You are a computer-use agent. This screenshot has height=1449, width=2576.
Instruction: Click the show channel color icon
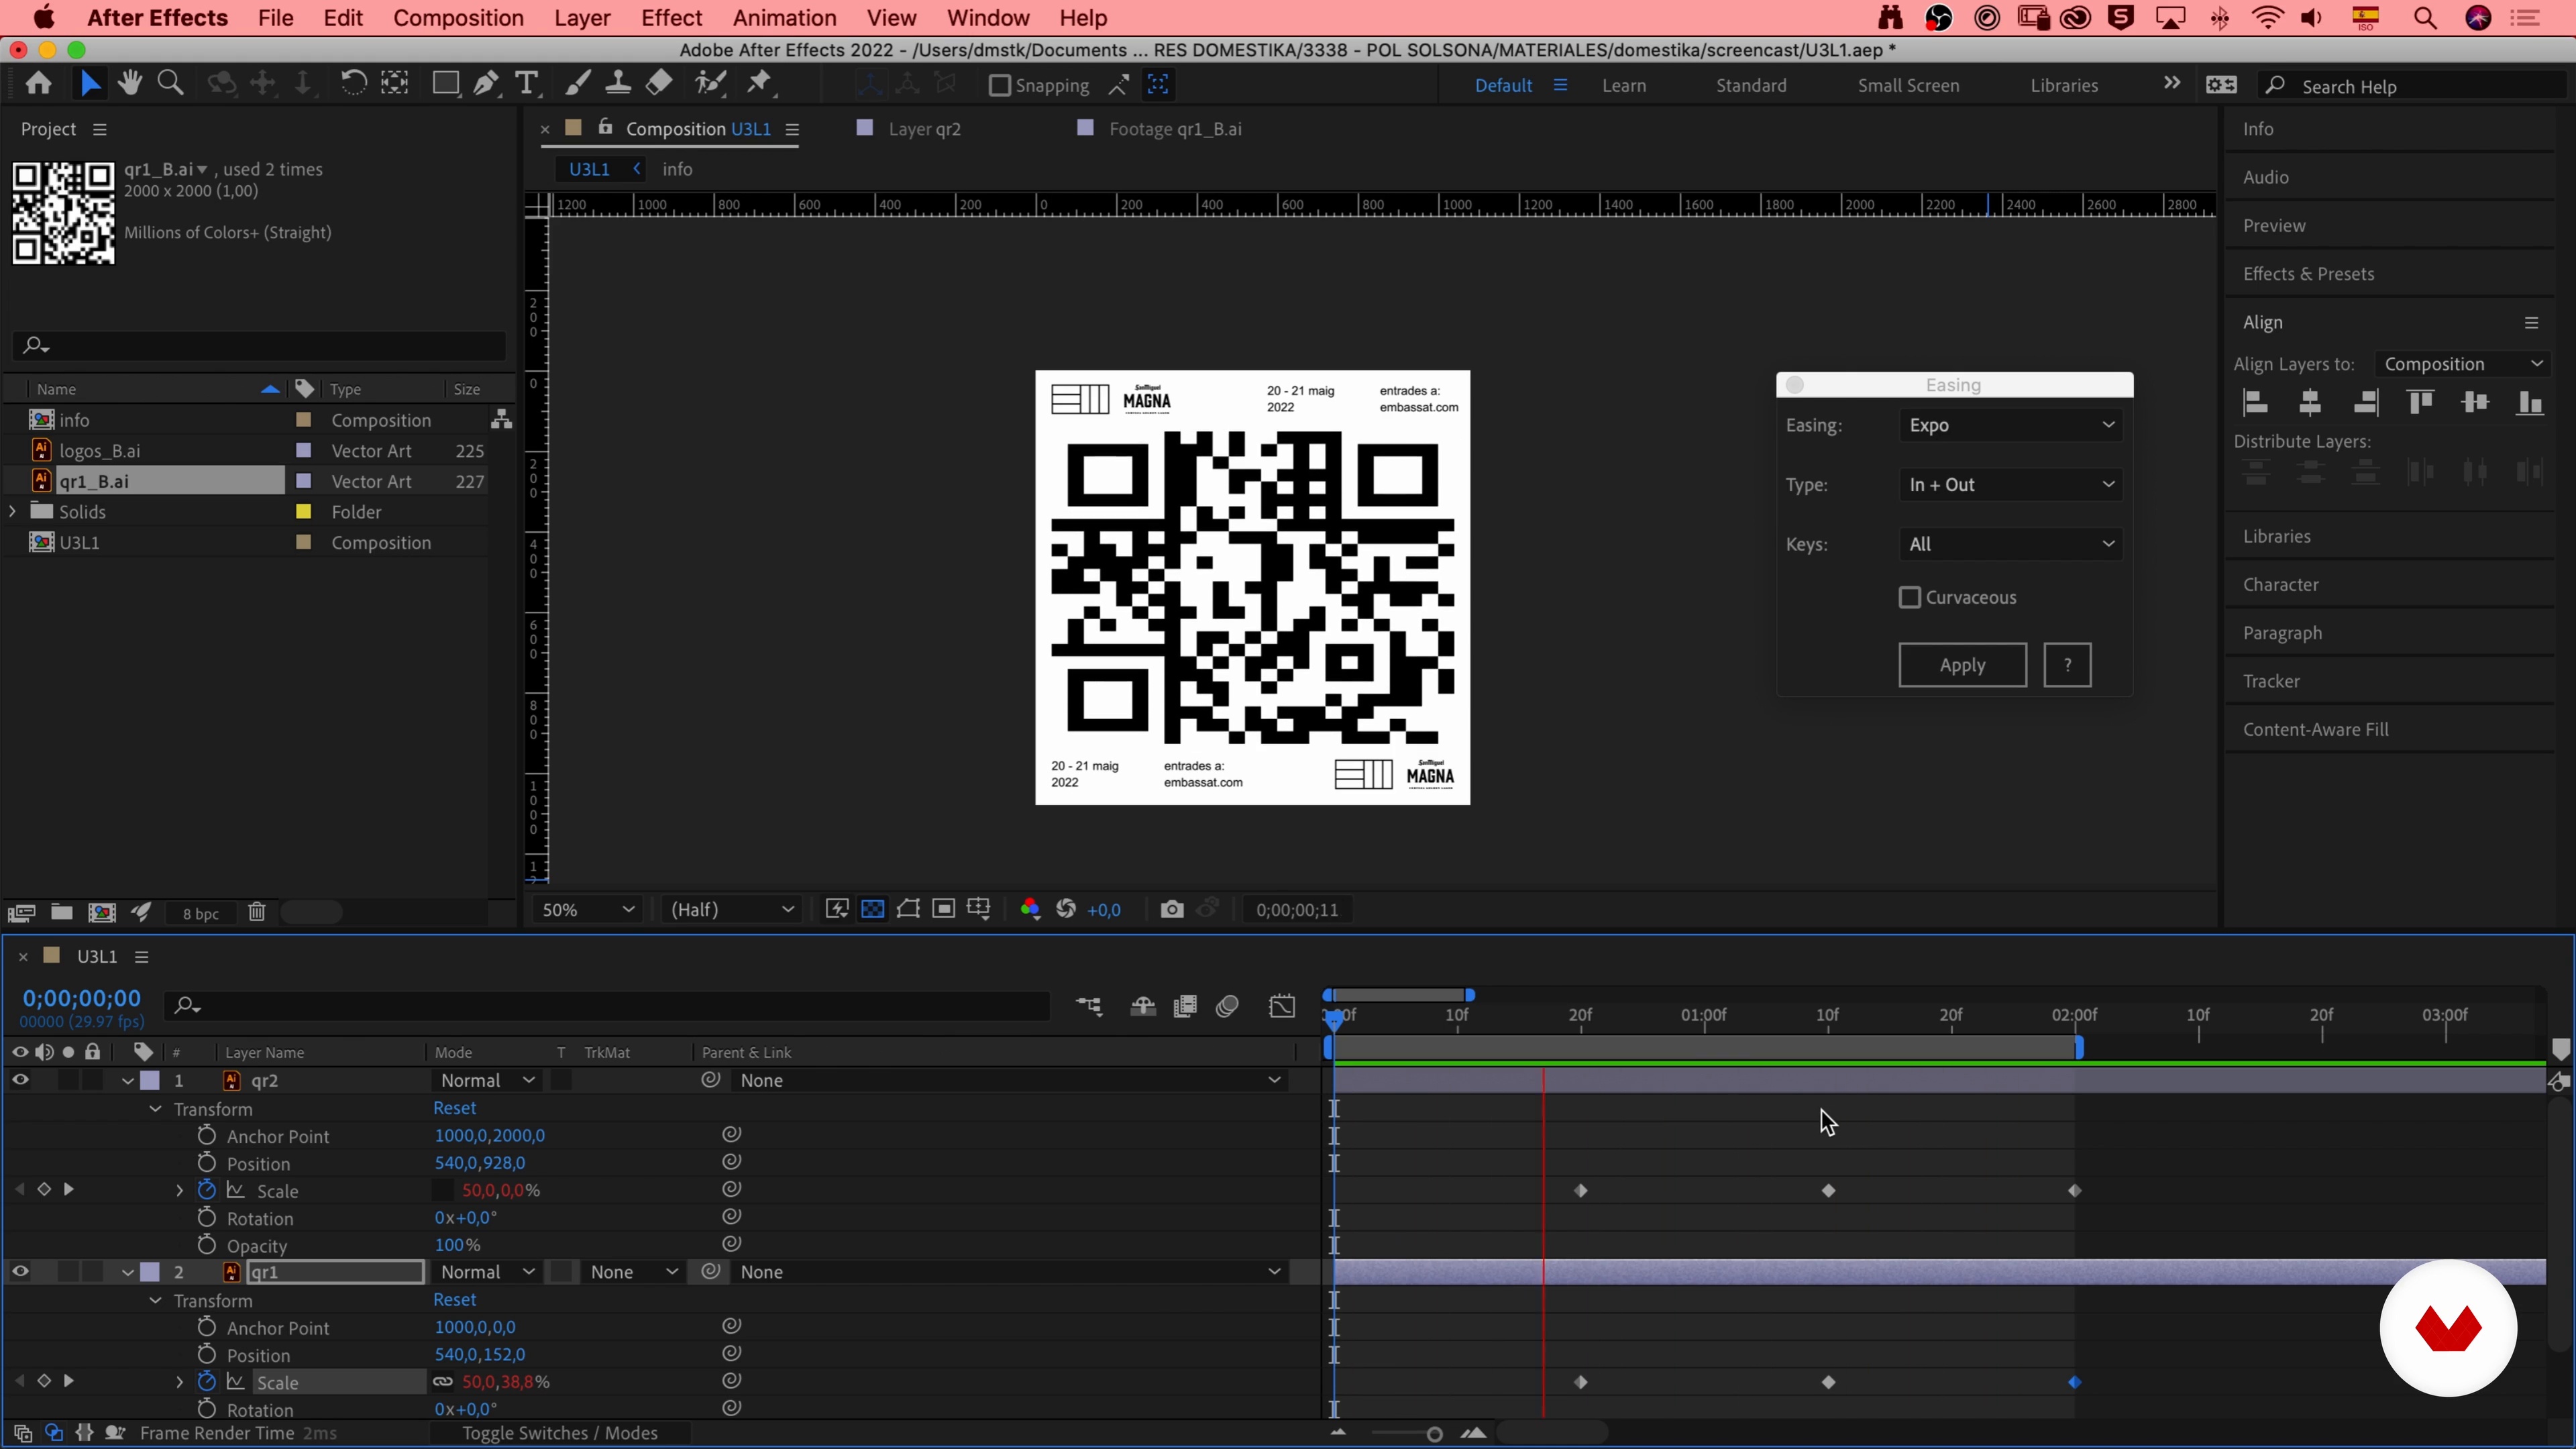1030,909
